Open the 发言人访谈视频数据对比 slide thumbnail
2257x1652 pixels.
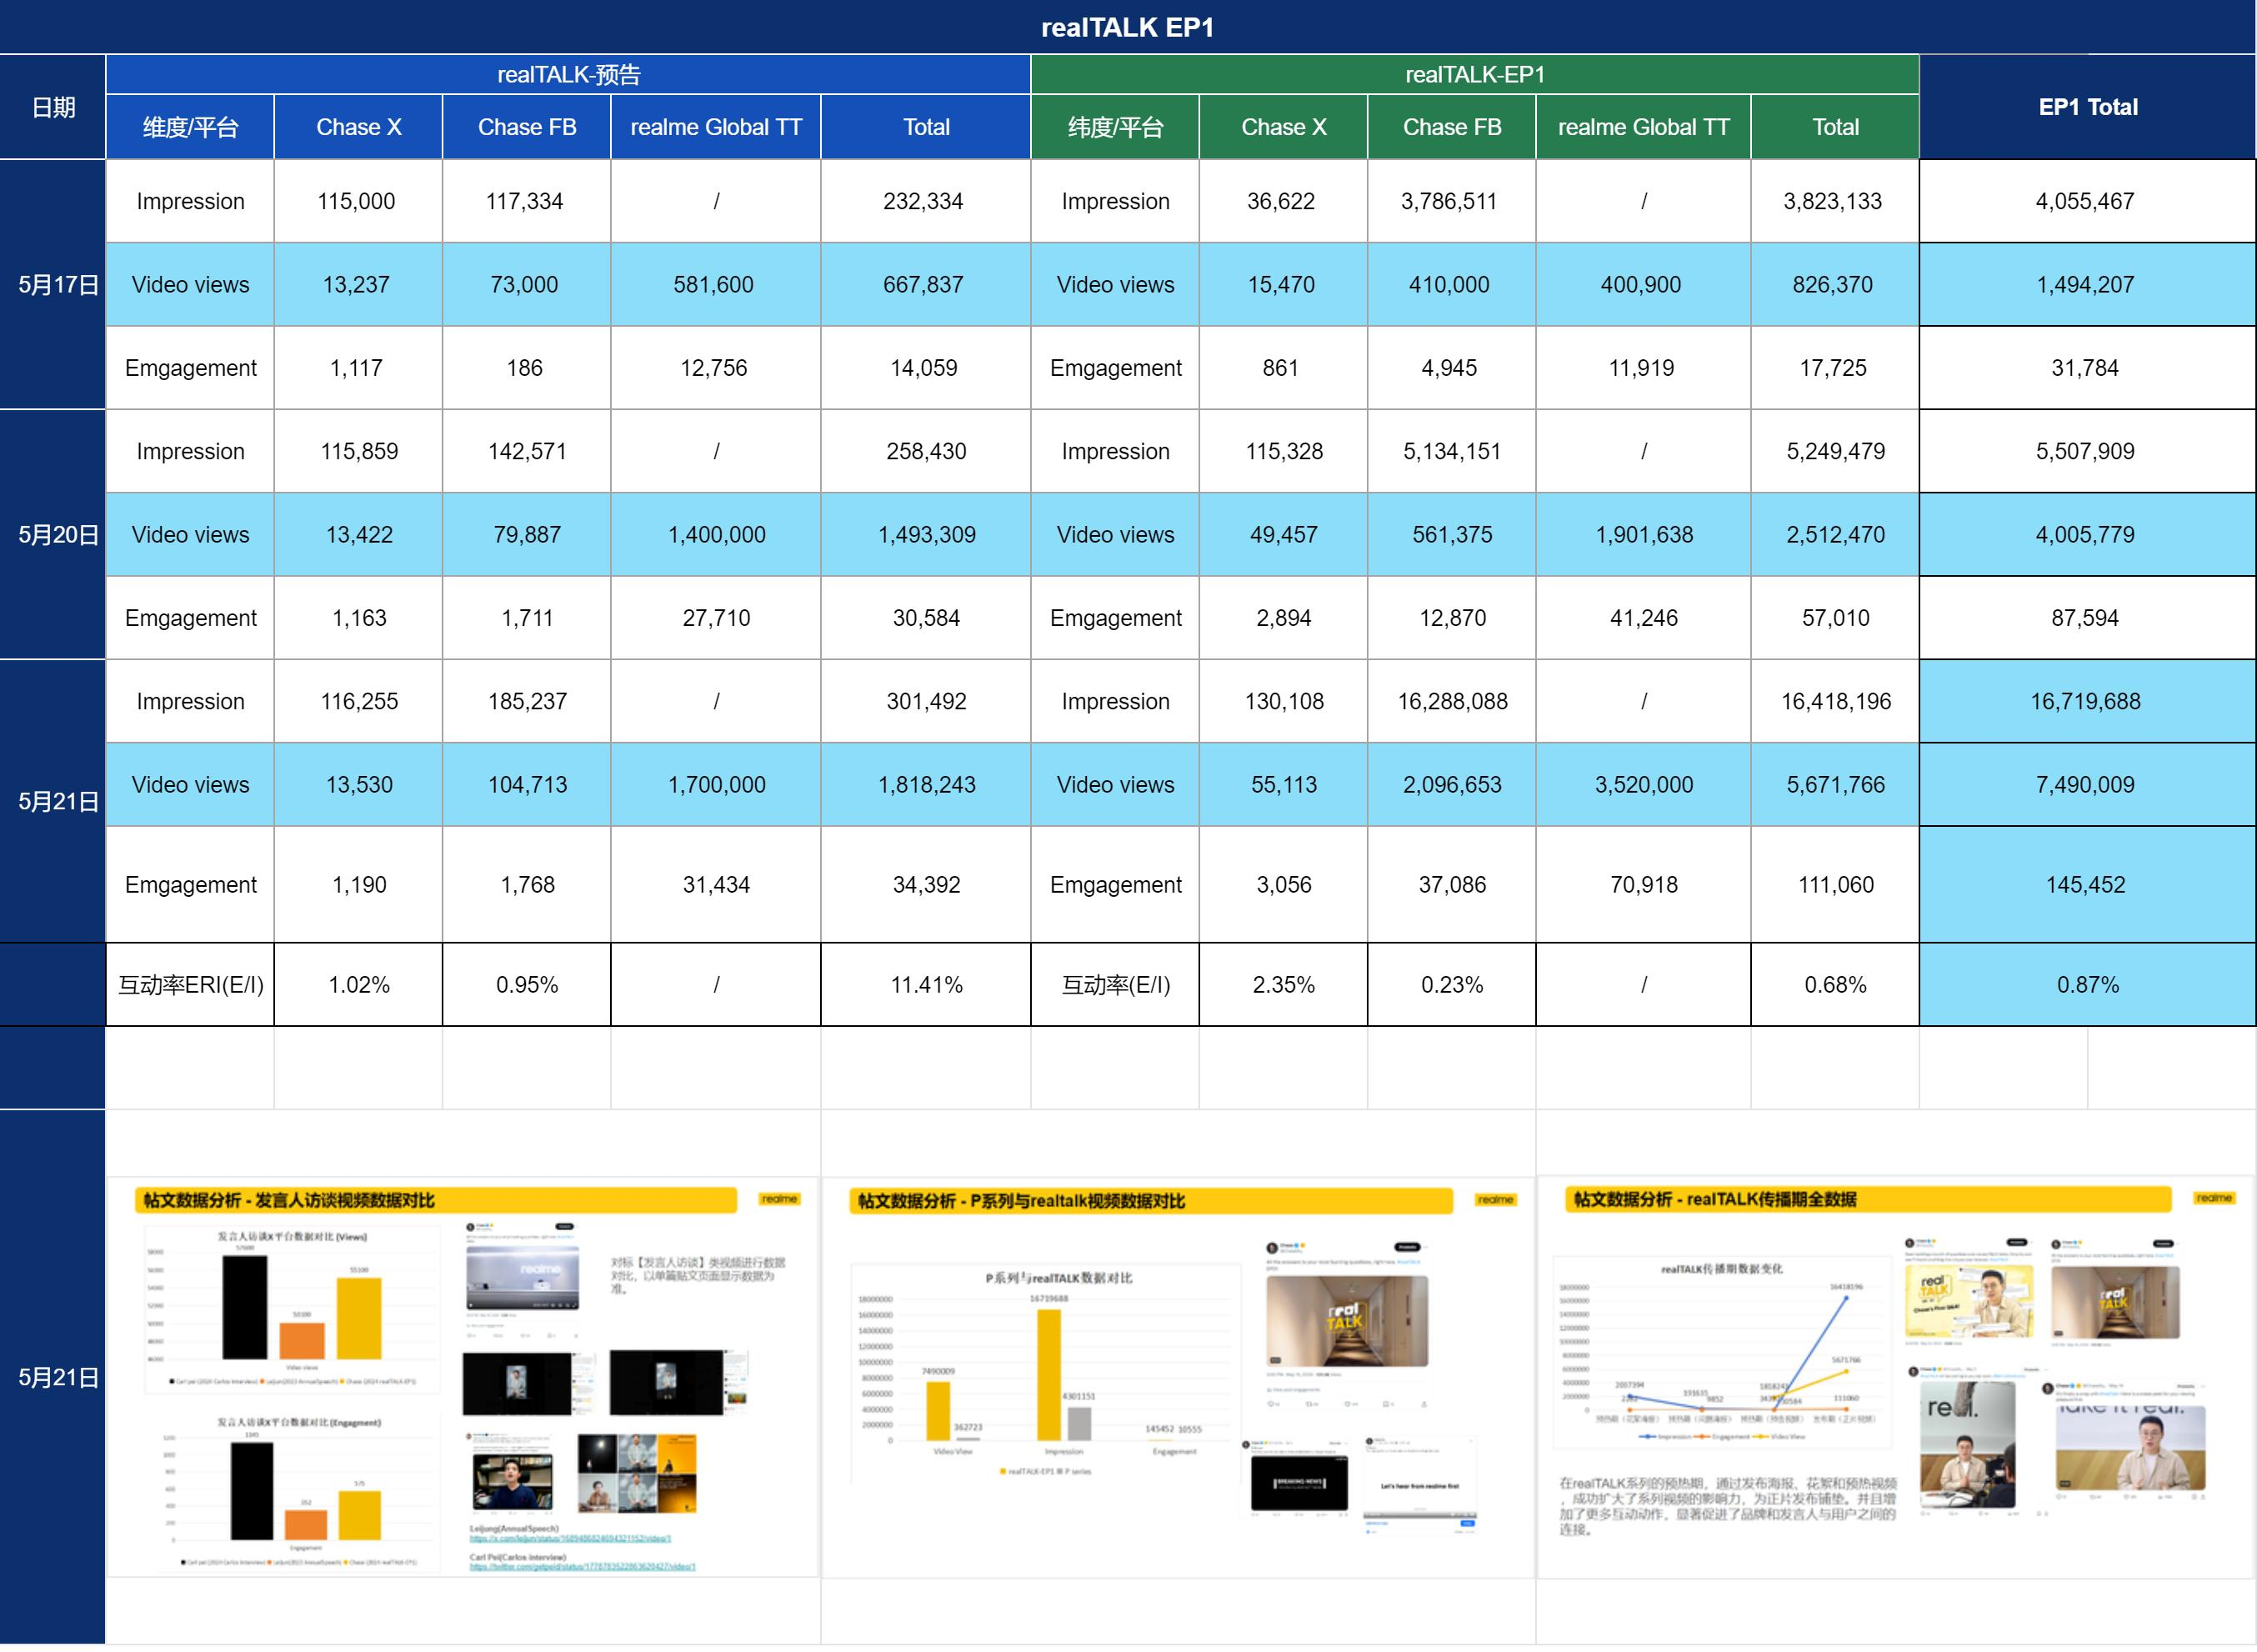(x=463, y=1377)
